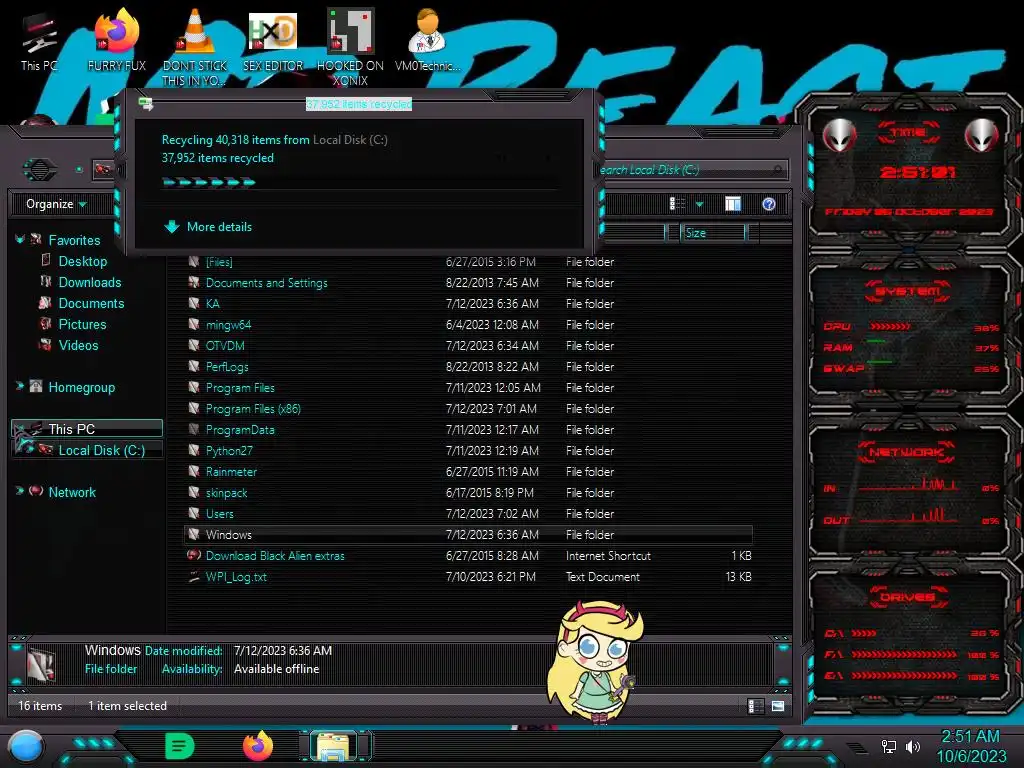Select Network in navigation pane
This screenshot has height=768, width=1024.
click(x=72, y=492)
